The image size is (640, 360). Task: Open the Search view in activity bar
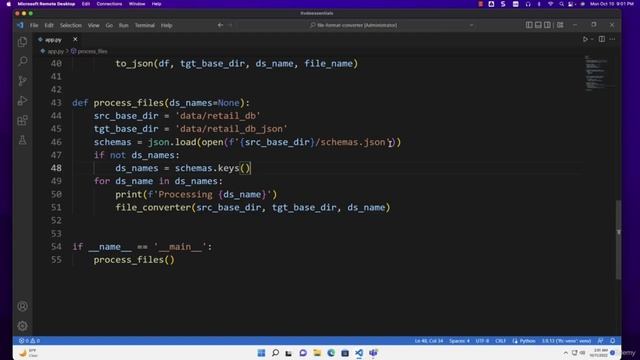(x=22, y=61)
